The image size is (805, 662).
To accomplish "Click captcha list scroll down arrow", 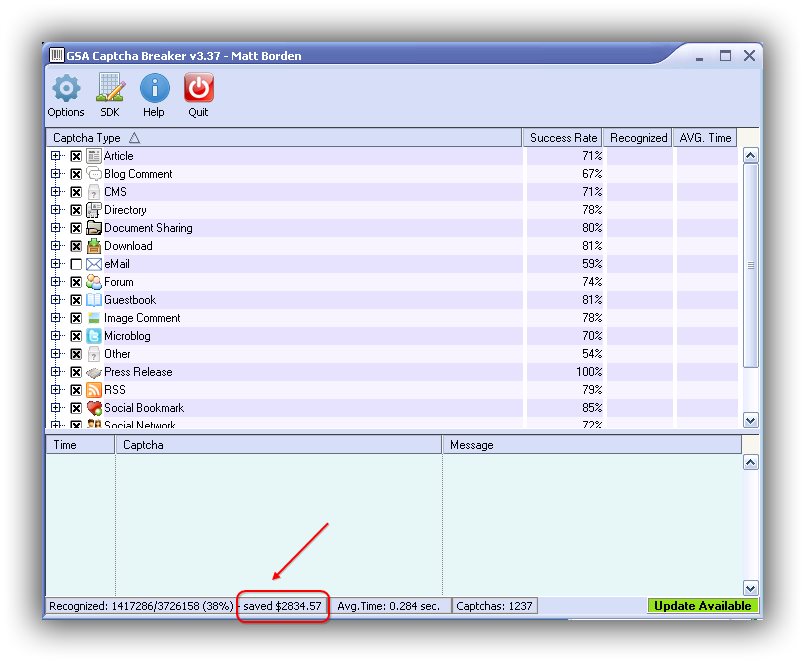I will click(x=751, y=421).
